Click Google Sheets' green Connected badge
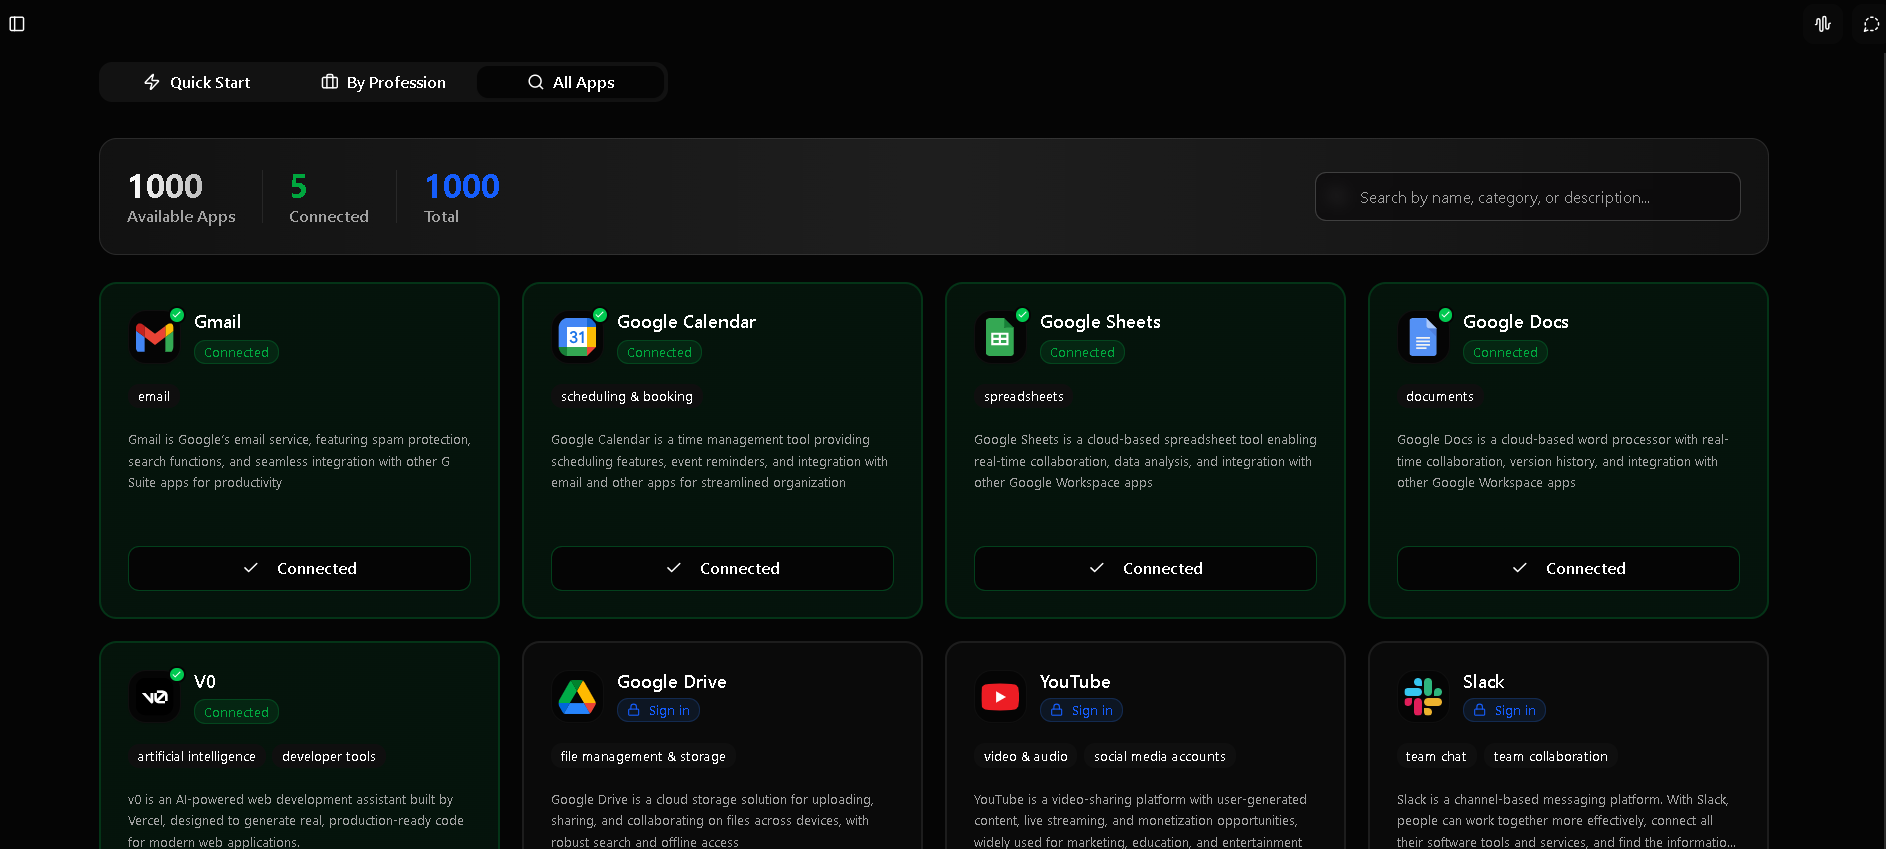This screenshot has width=1886, height=849. pyautogui.click(x=1082, y=352)
